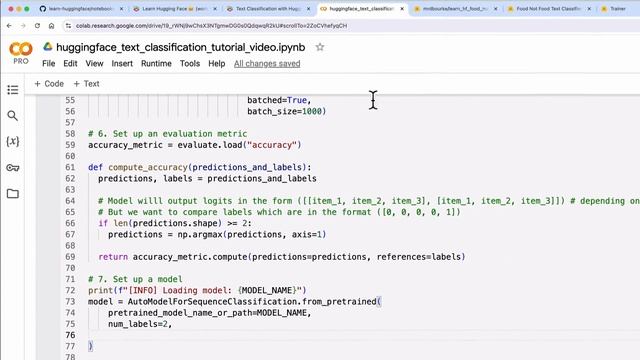Click the Google Drive icon beside notebook title
The image size is (640, 360).
click(48, 47)
